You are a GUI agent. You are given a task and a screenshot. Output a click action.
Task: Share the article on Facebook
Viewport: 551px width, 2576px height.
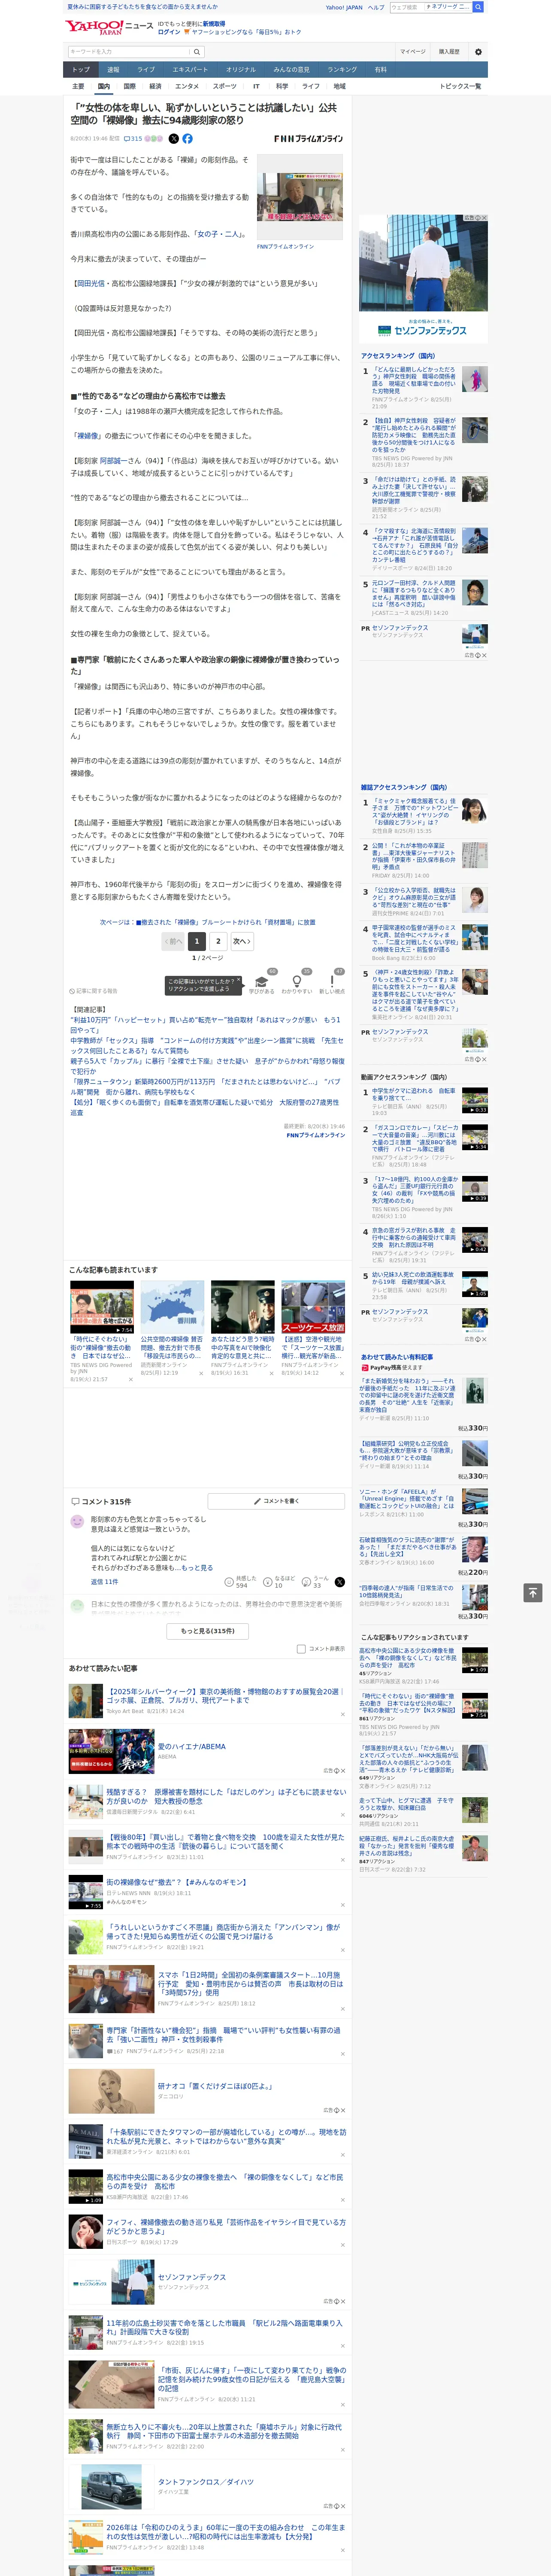(187, 139)
